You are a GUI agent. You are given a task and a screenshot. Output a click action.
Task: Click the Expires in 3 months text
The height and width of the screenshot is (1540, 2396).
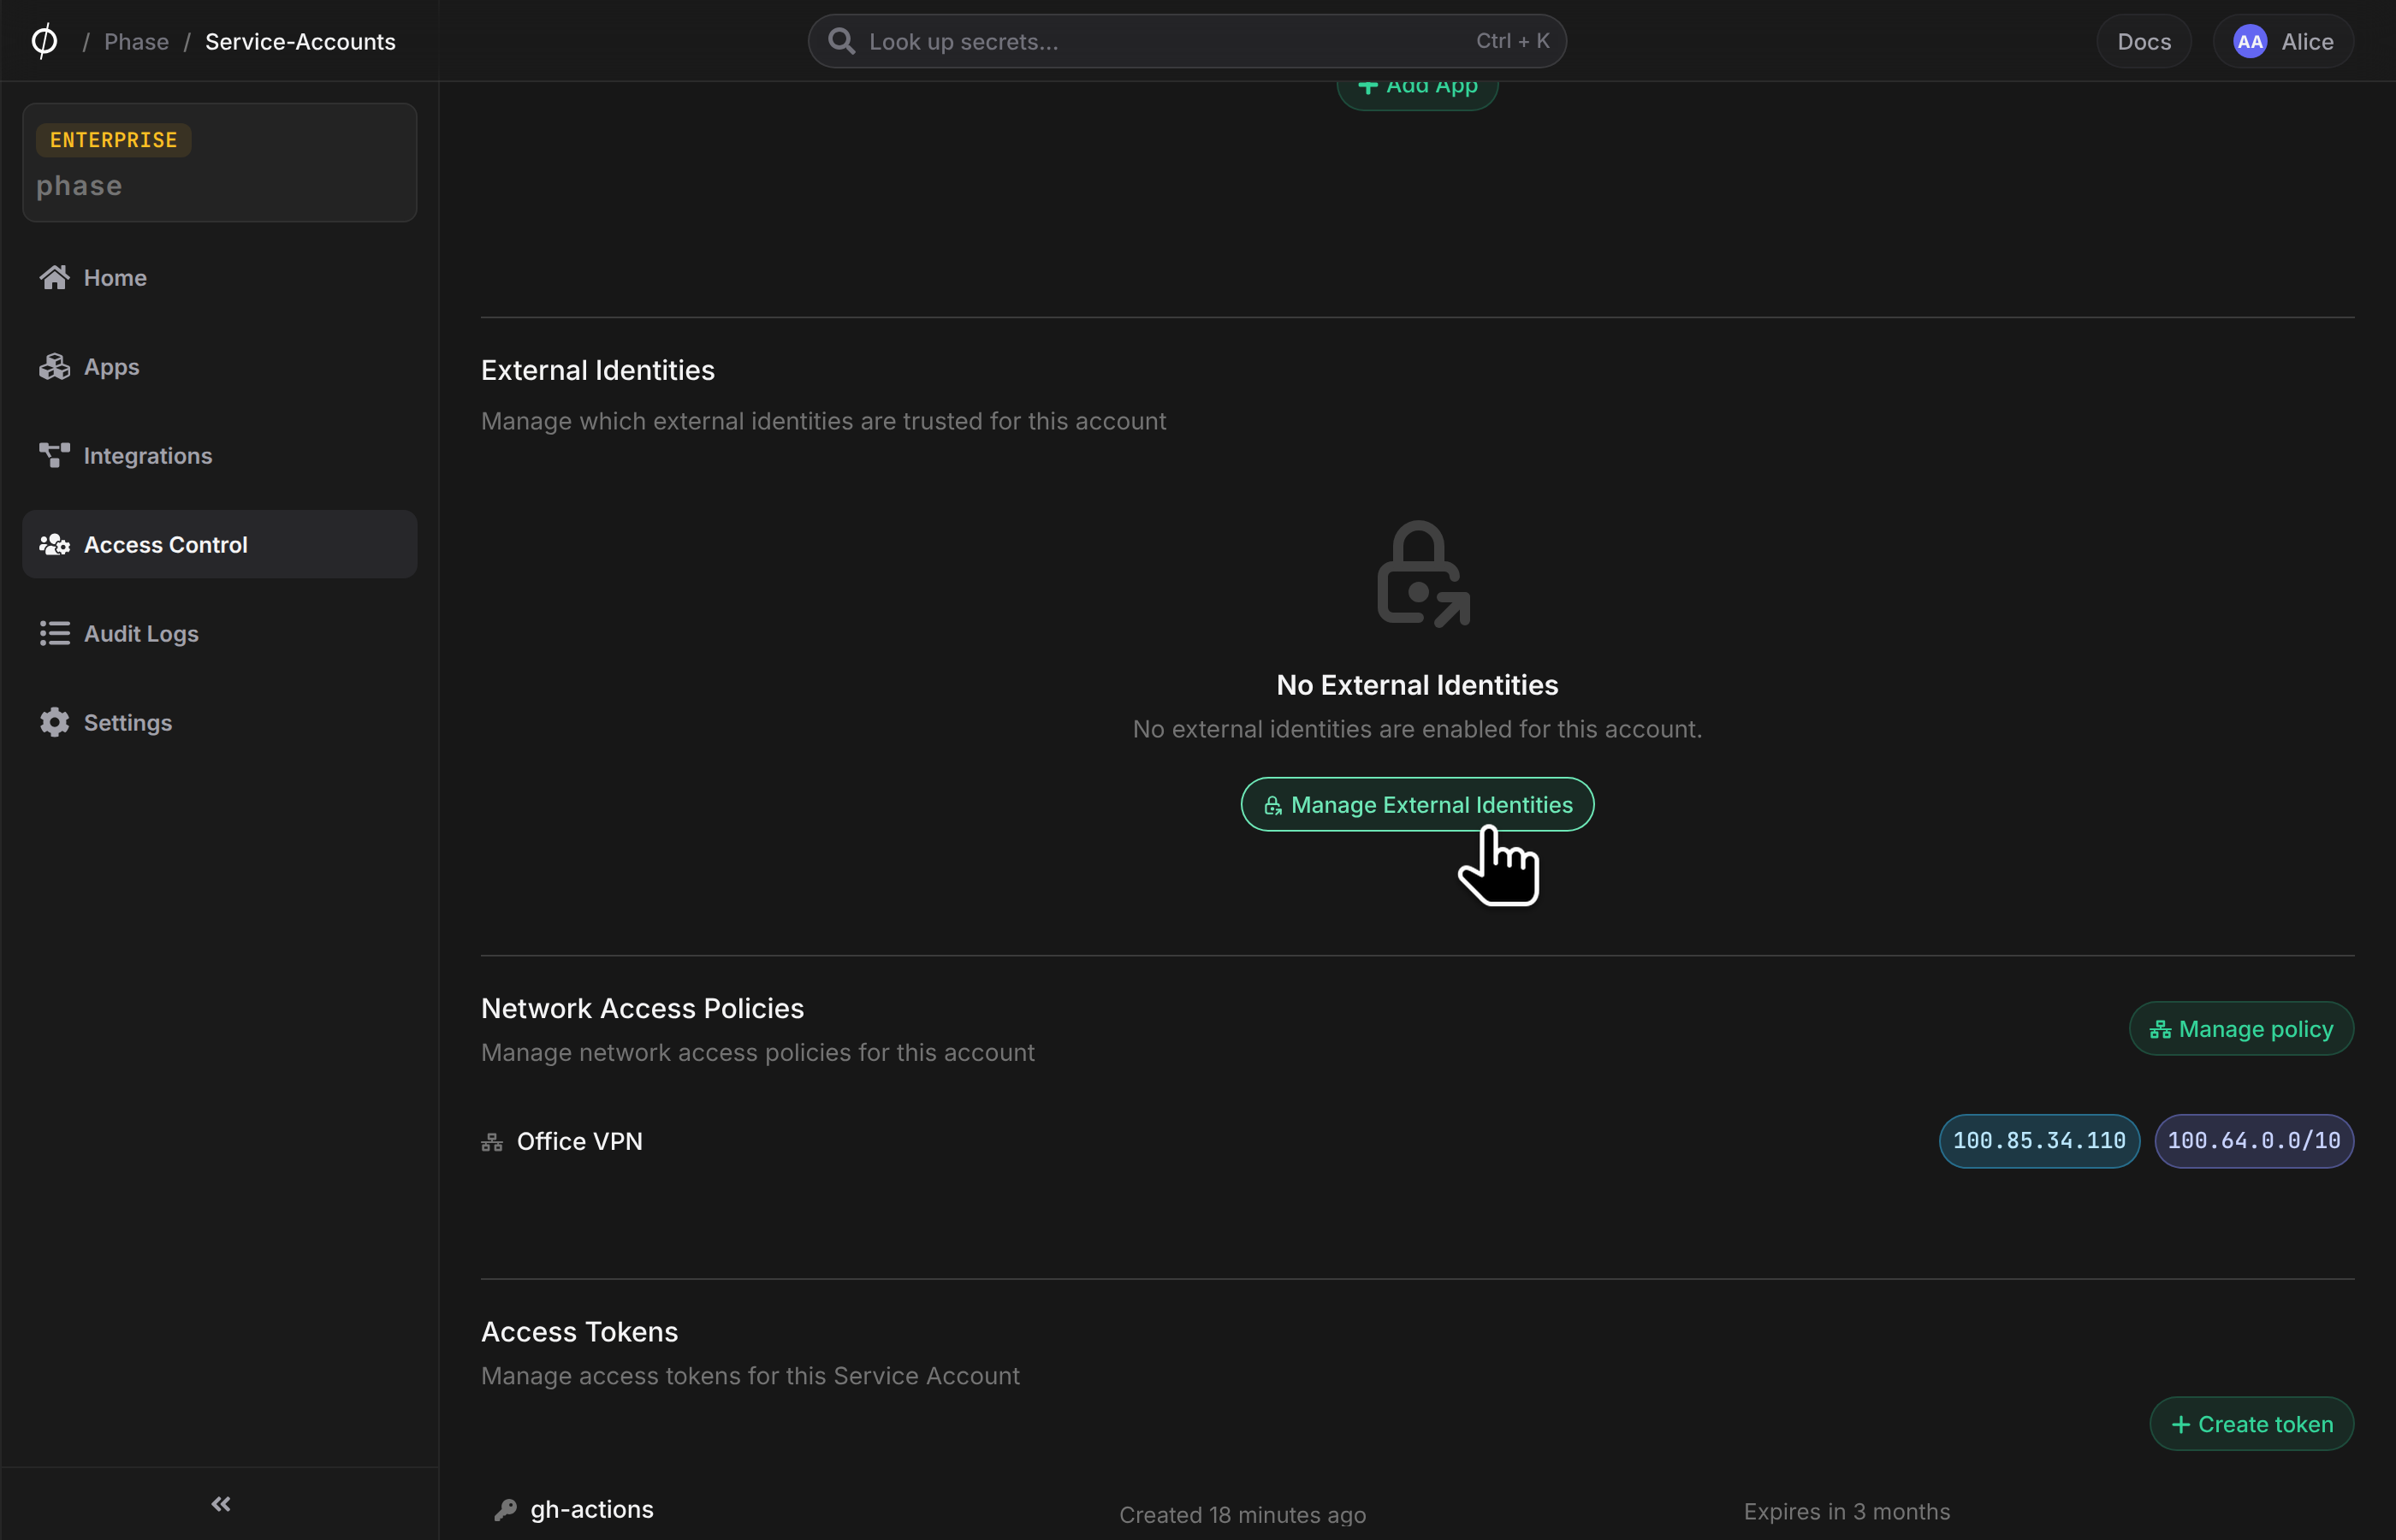click(1846, 1511)
